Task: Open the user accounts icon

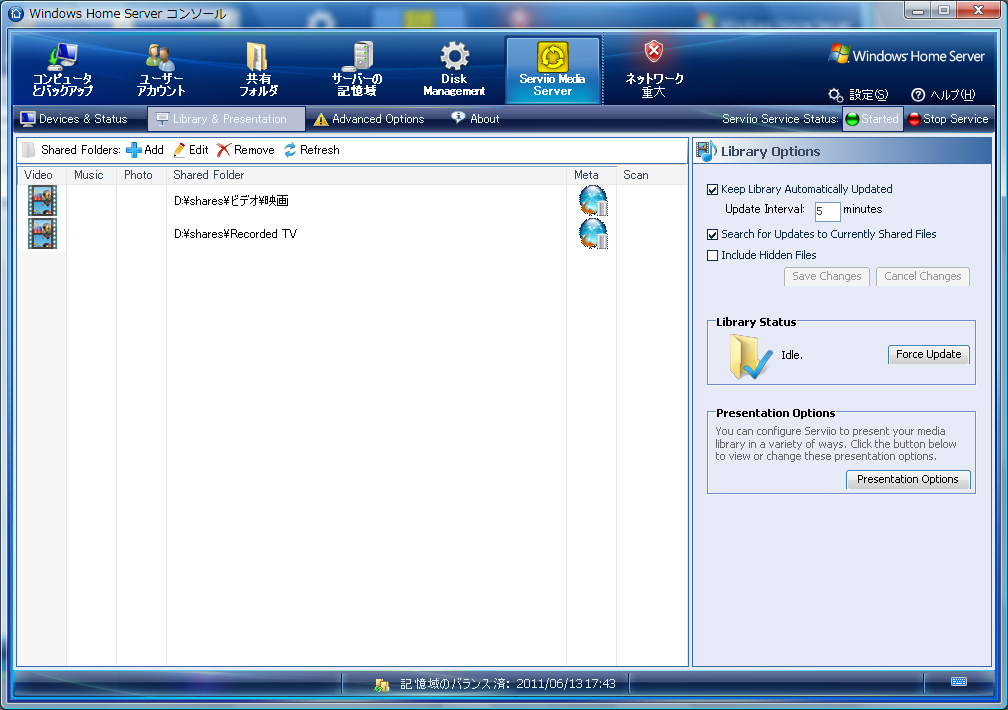Action: point(160,58)
